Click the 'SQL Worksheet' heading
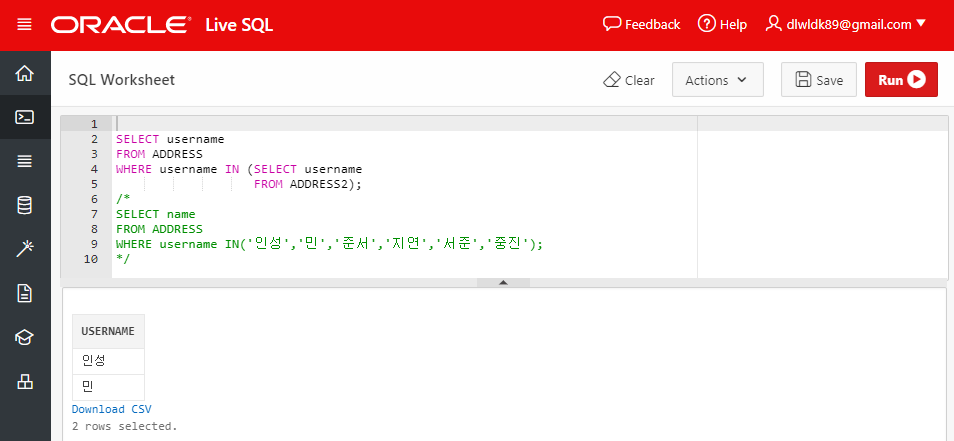 click(122, 80)
